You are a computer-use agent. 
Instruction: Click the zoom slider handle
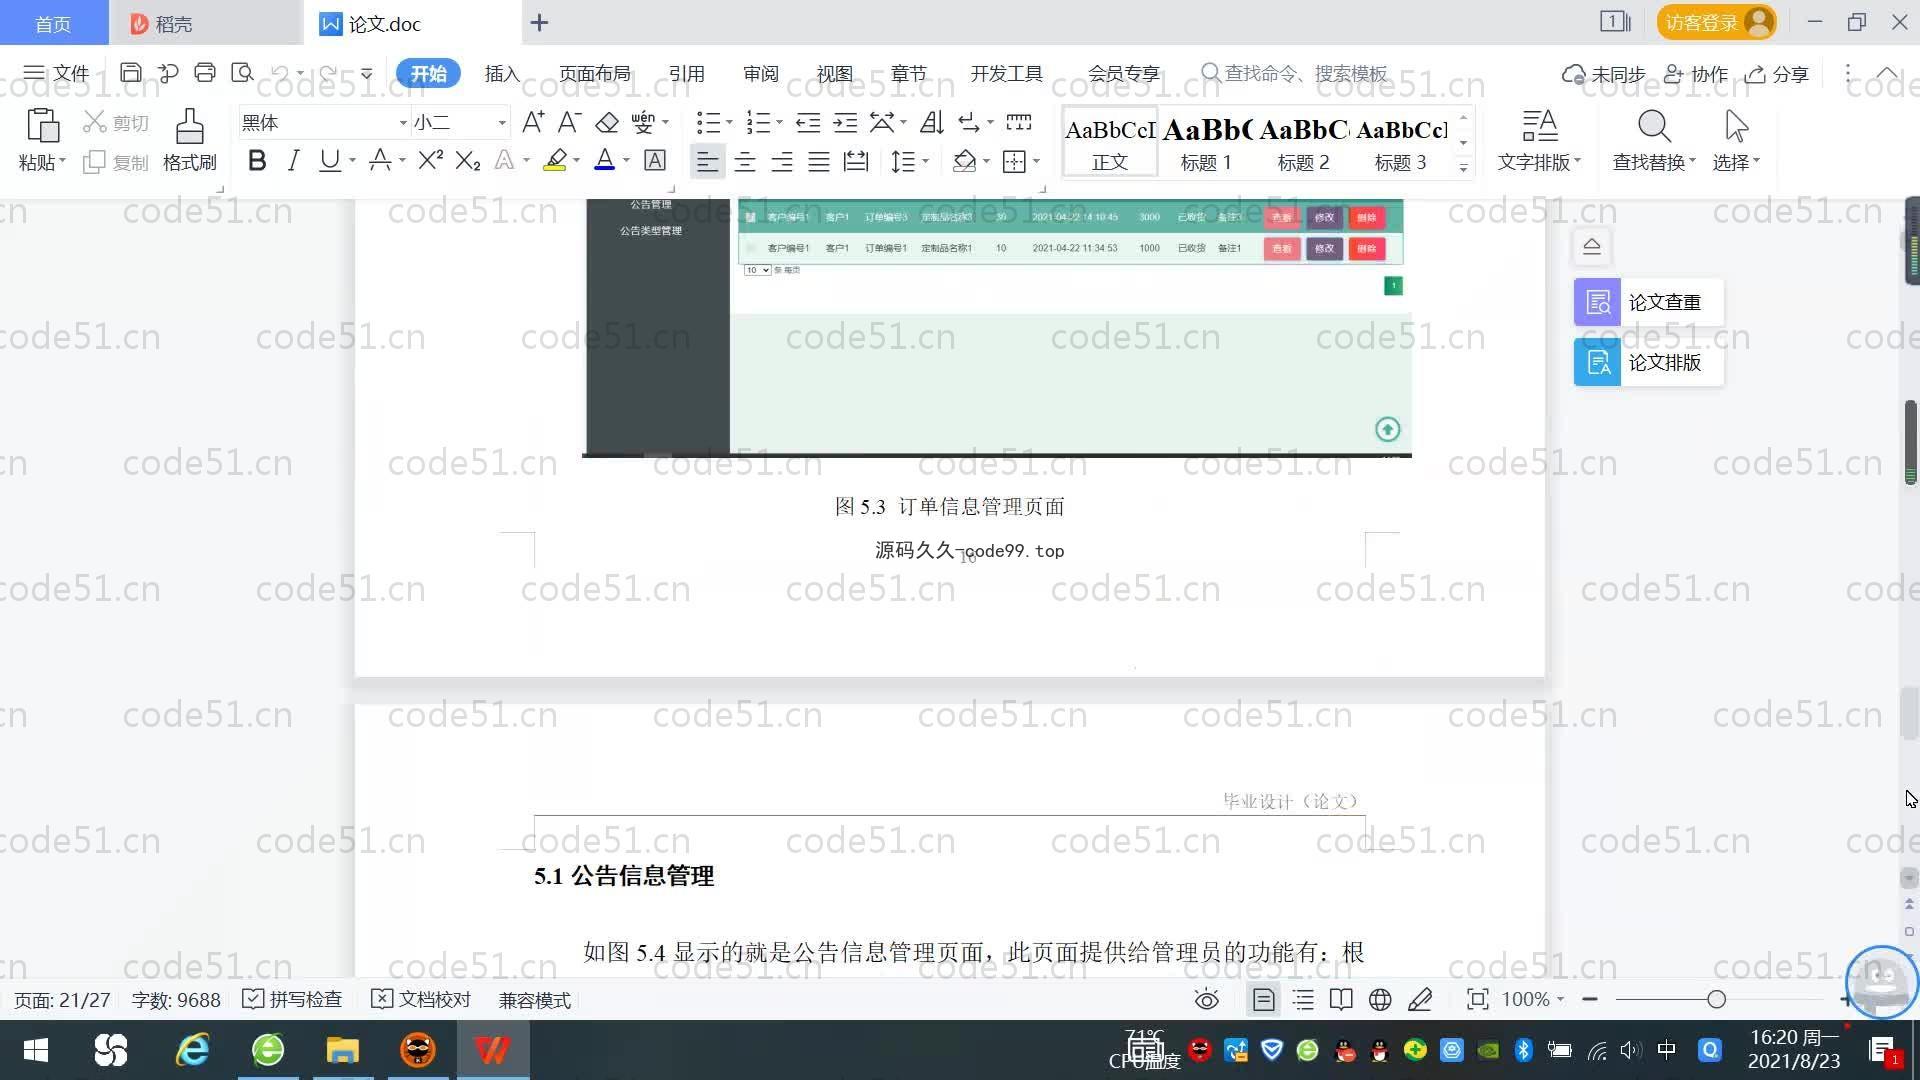tap(1717, 999)
